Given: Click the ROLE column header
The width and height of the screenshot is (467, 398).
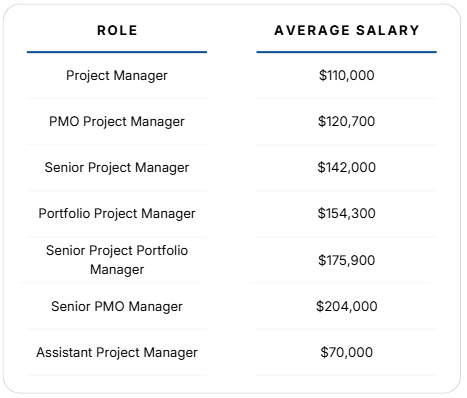Looking at the screenshot, I should pos(117,30).
